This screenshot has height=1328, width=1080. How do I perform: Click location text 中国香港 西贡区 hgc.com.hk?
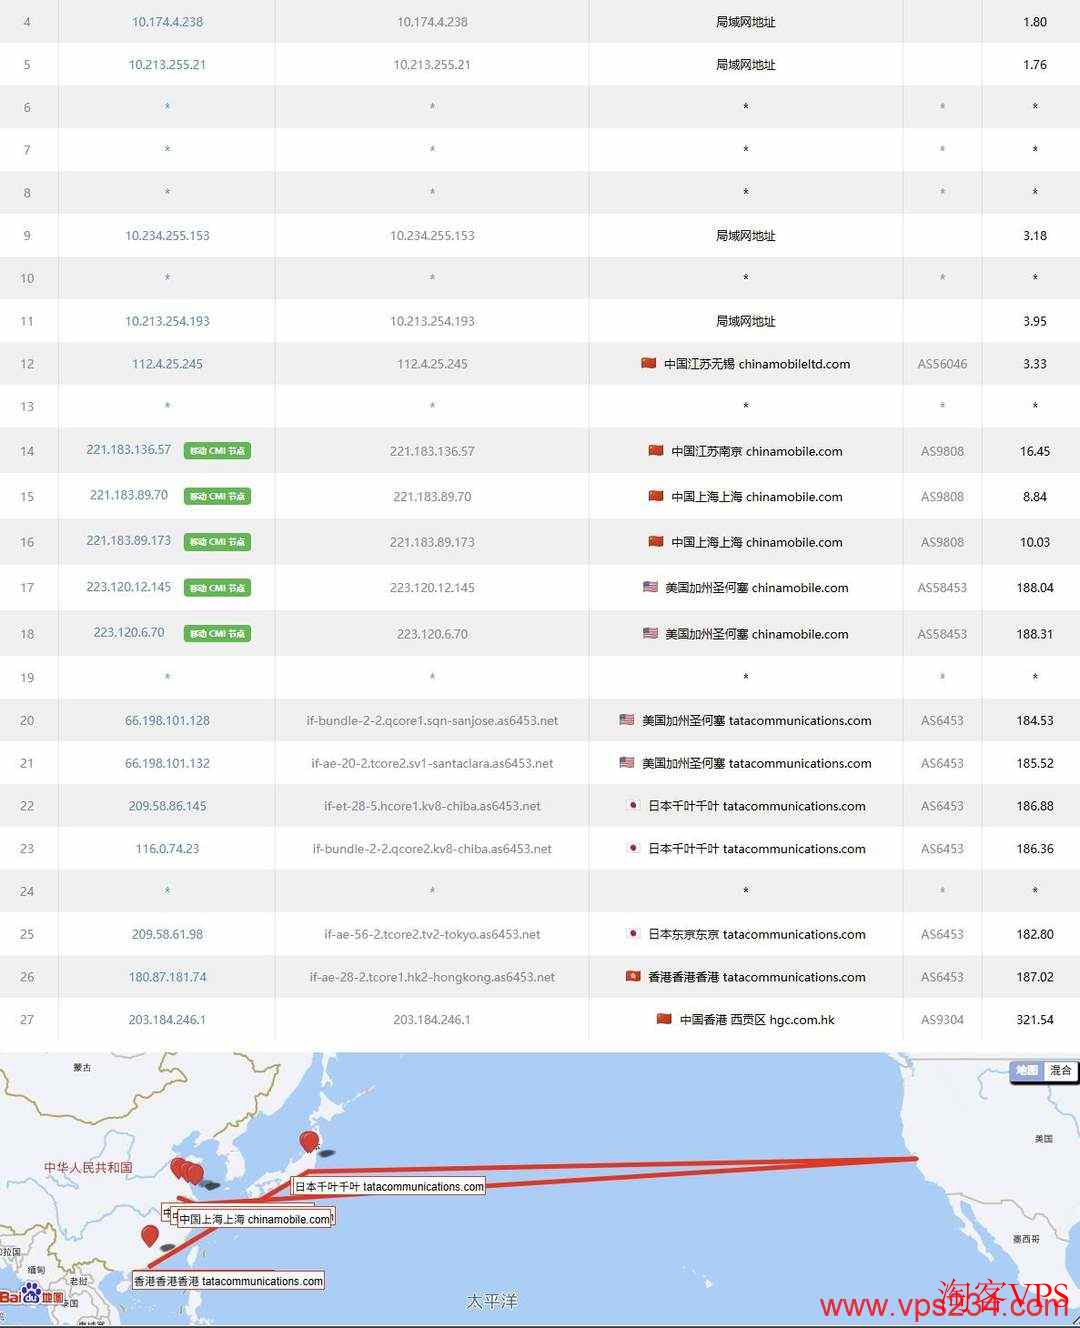tap(757, 1020)
